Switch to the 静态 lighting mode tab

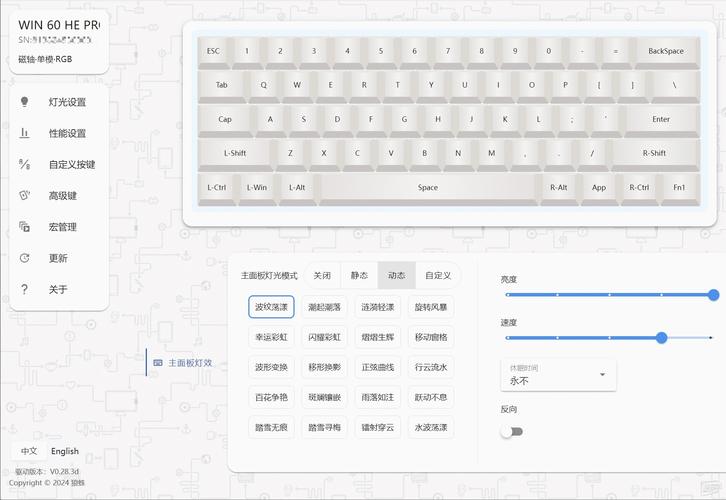click(358, 275)
